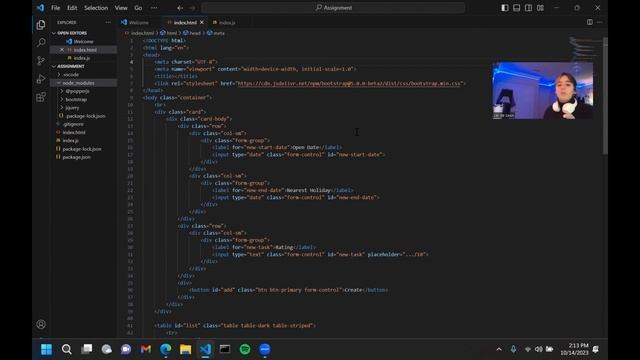Screen dimensions: 640x360
Task: Expand the .vscode folder
Action: (x=59, y=75)
